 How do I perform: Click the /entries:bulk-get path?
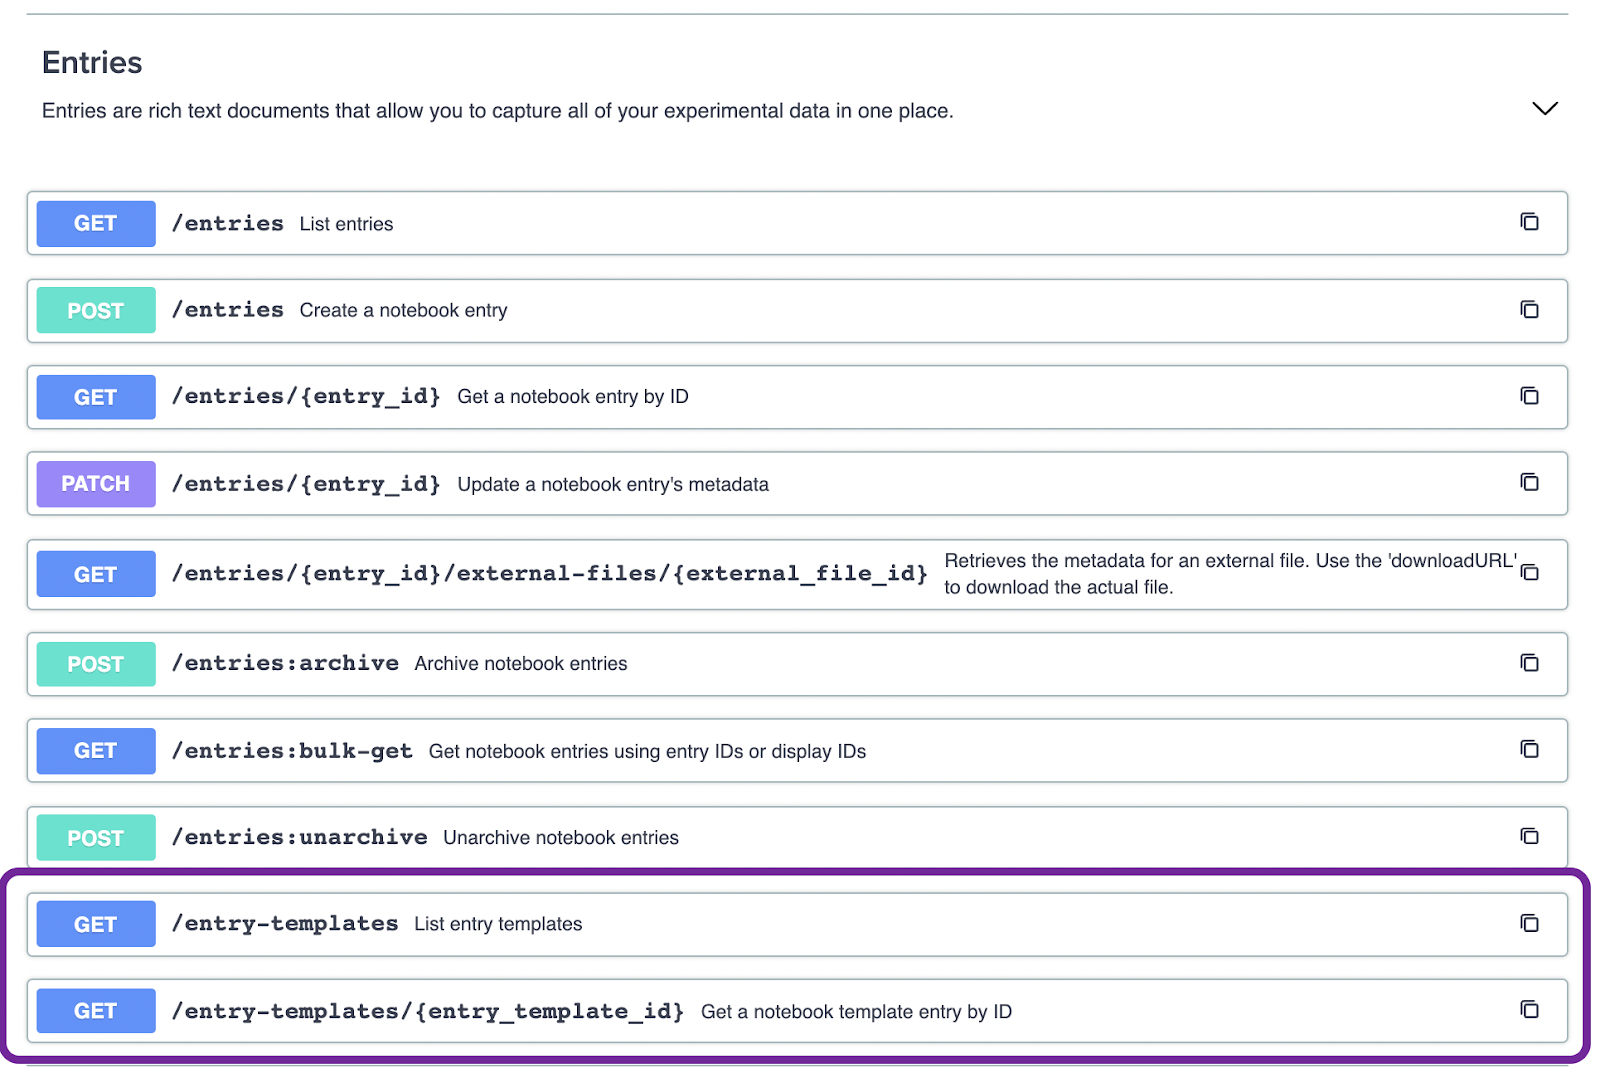point(292,751)
